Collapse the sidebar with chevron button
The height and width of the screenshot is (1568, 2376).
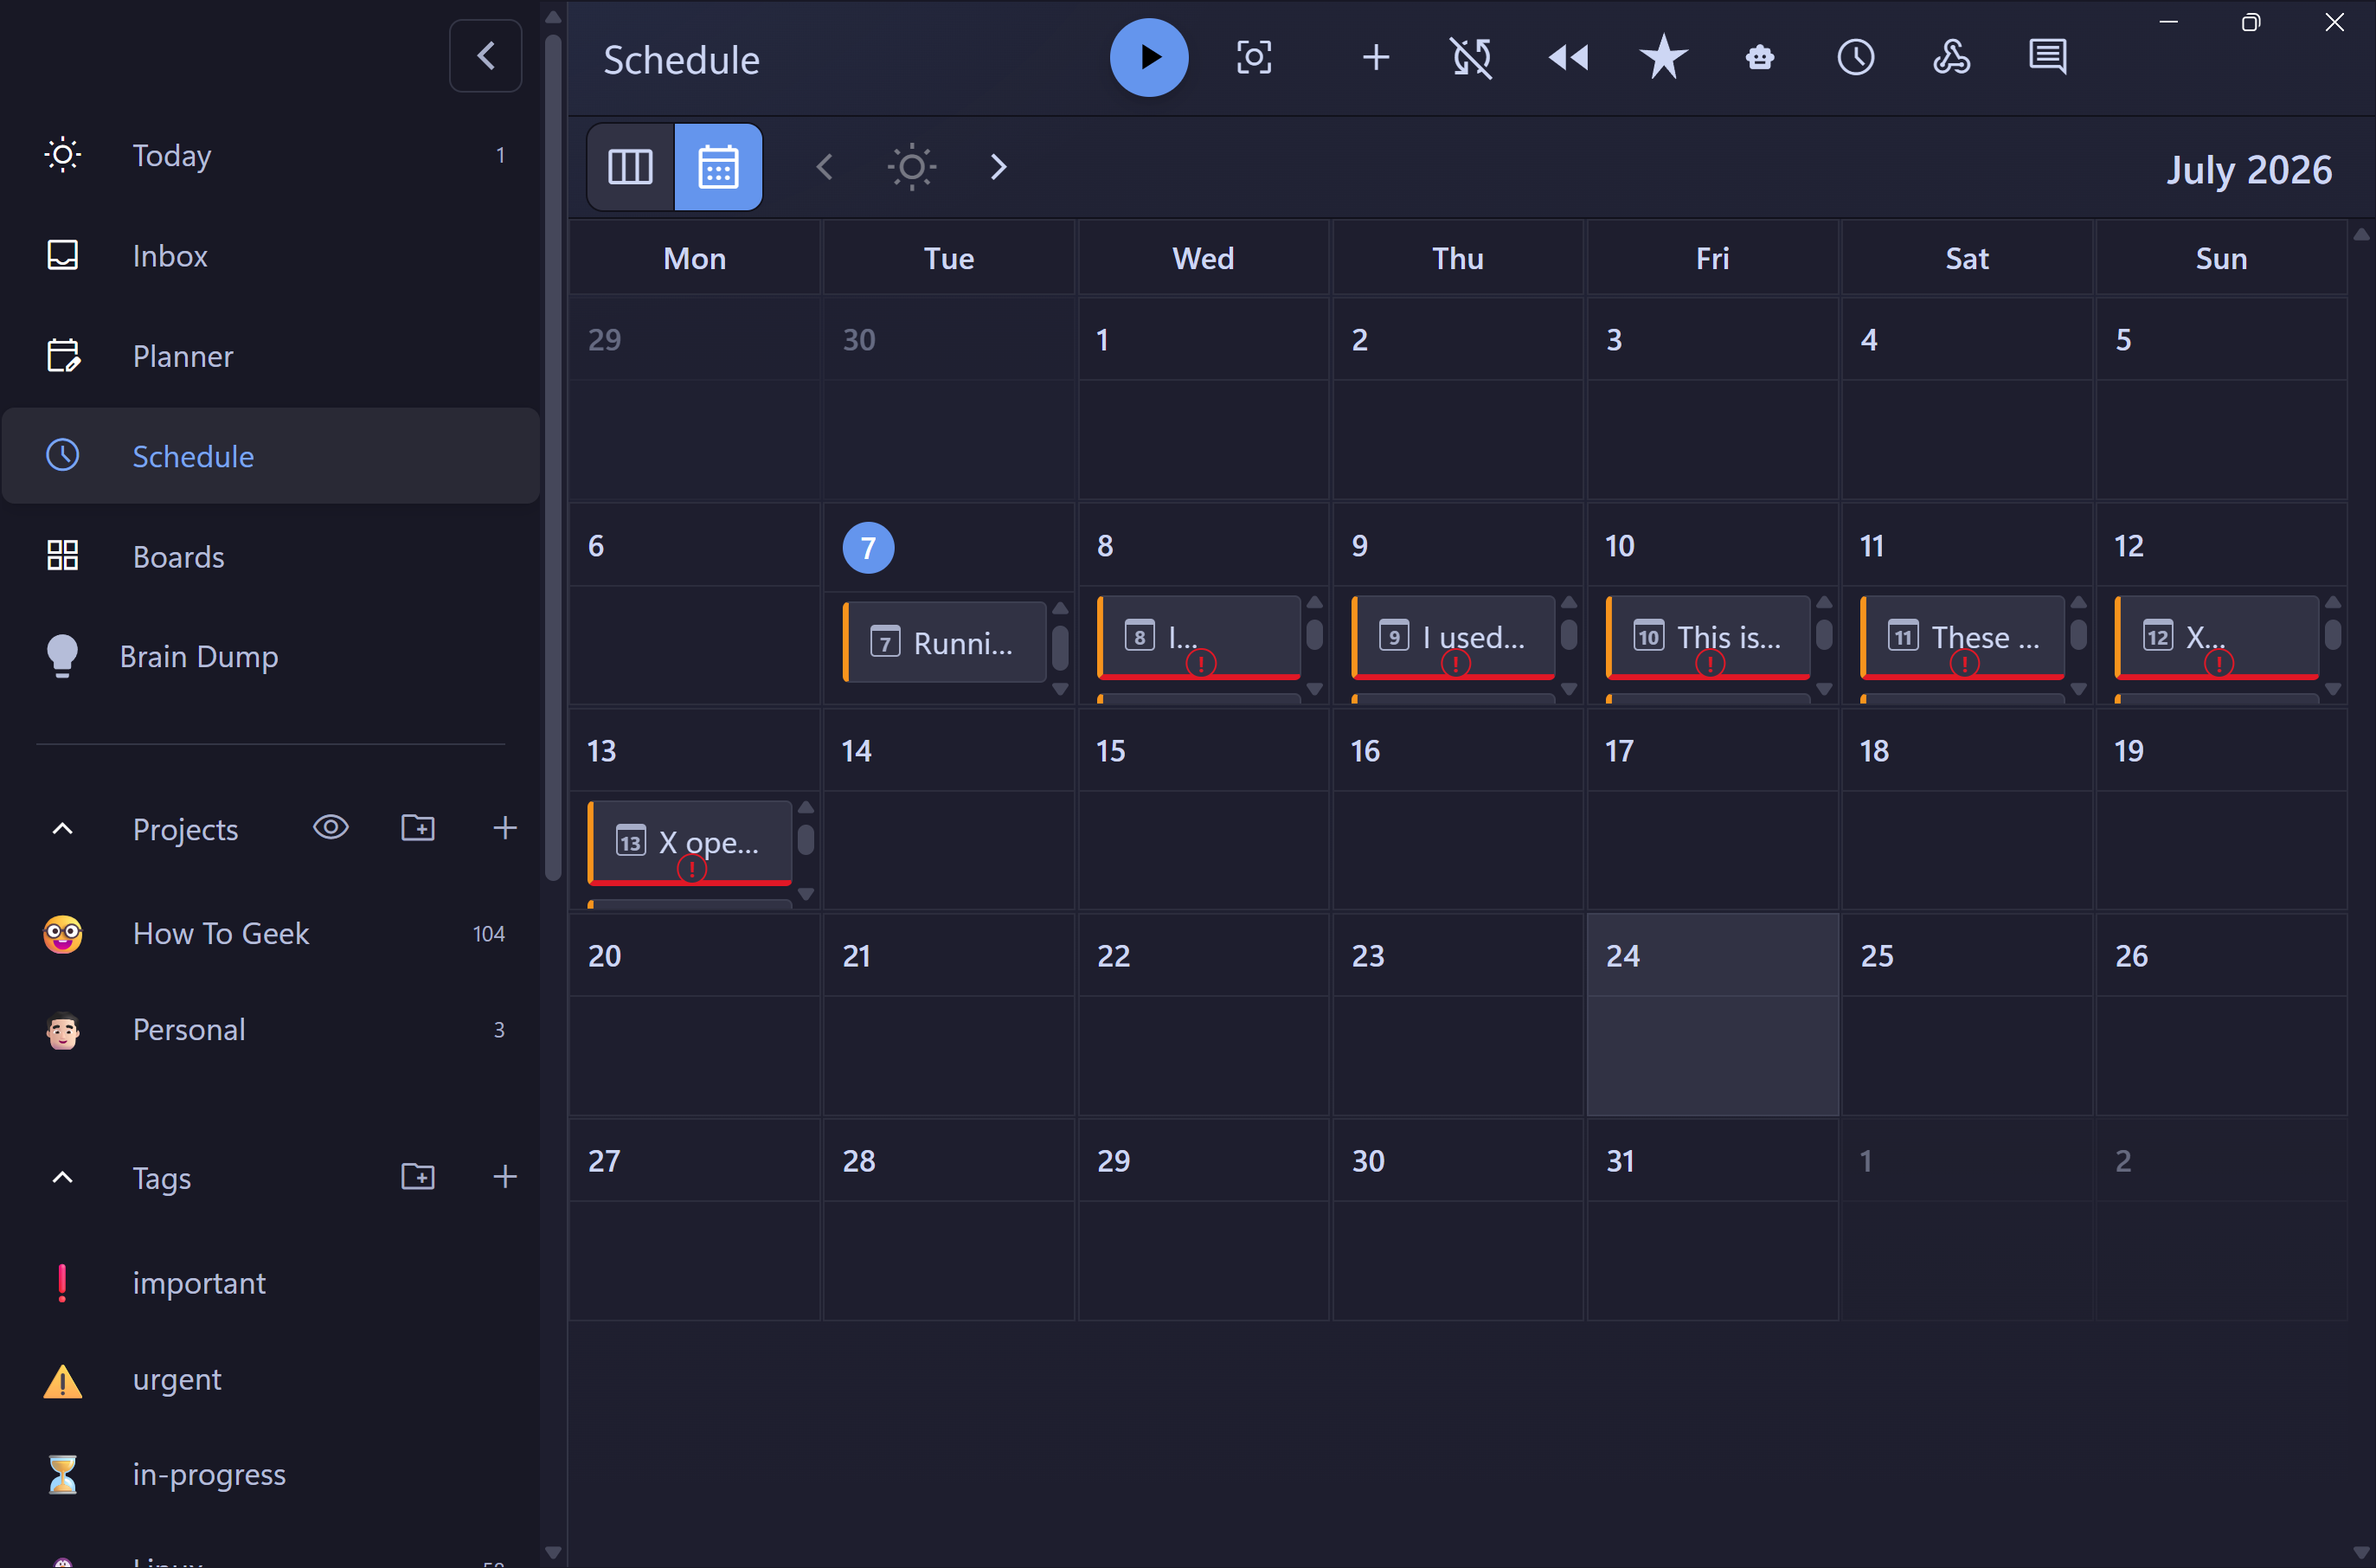(486, 56)
